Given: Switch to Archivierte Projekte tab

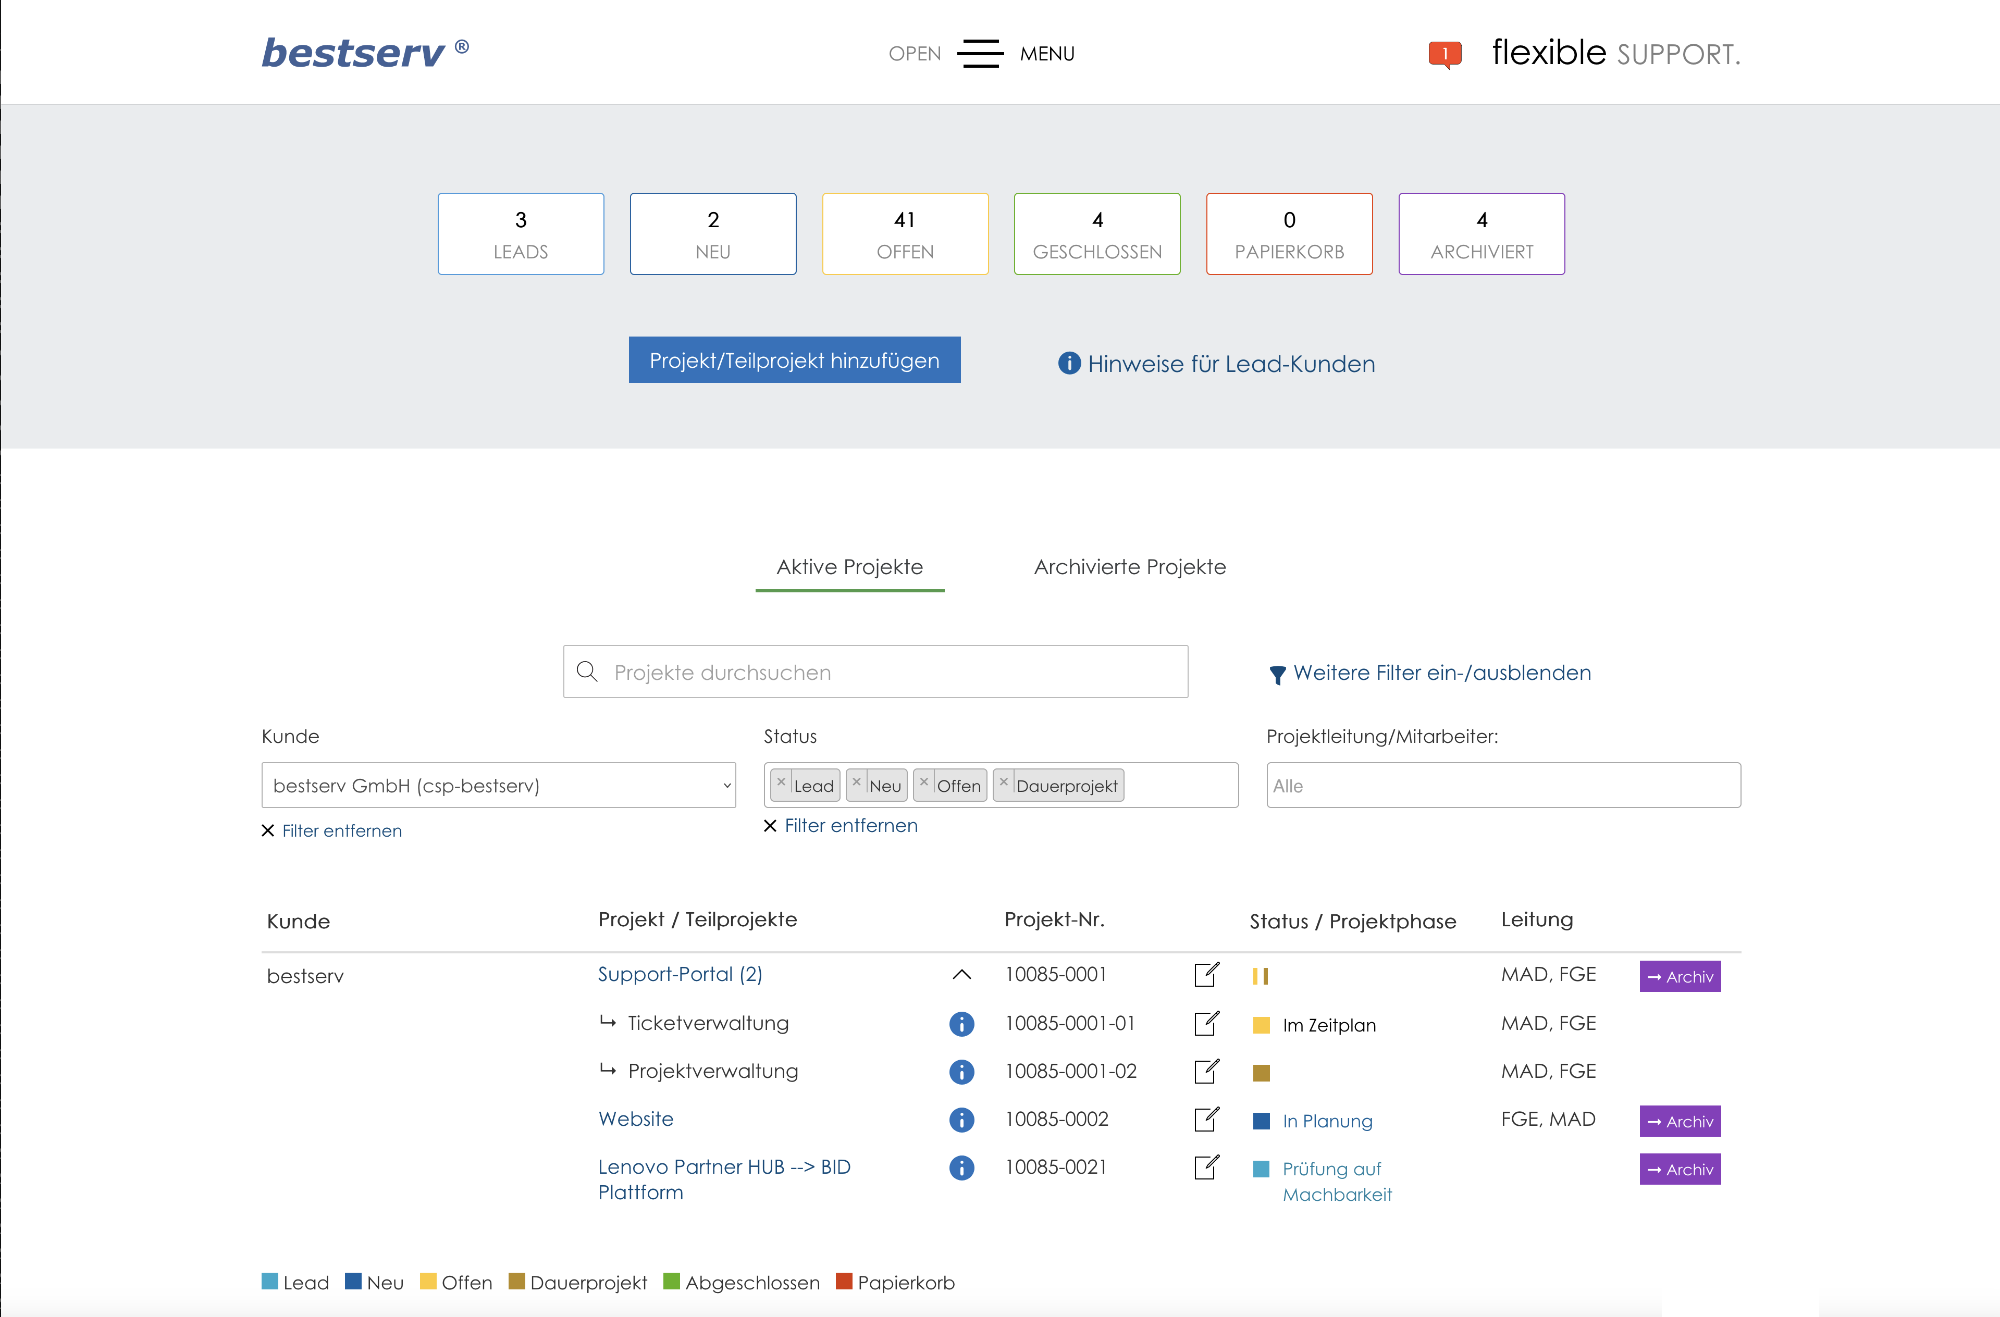Looking at the screenshot, I should point(1130,567).
